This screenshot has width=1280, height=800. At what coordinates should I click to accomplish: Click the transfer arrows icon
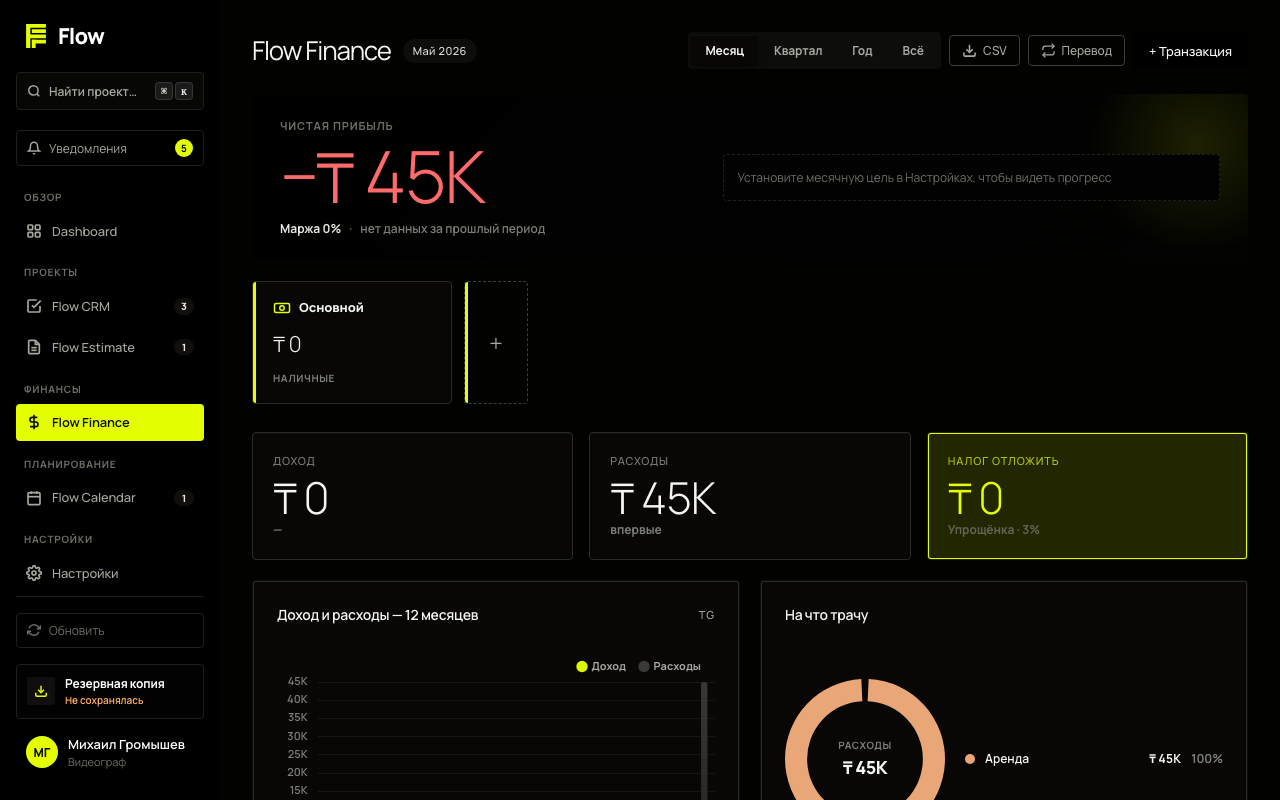1048,51
